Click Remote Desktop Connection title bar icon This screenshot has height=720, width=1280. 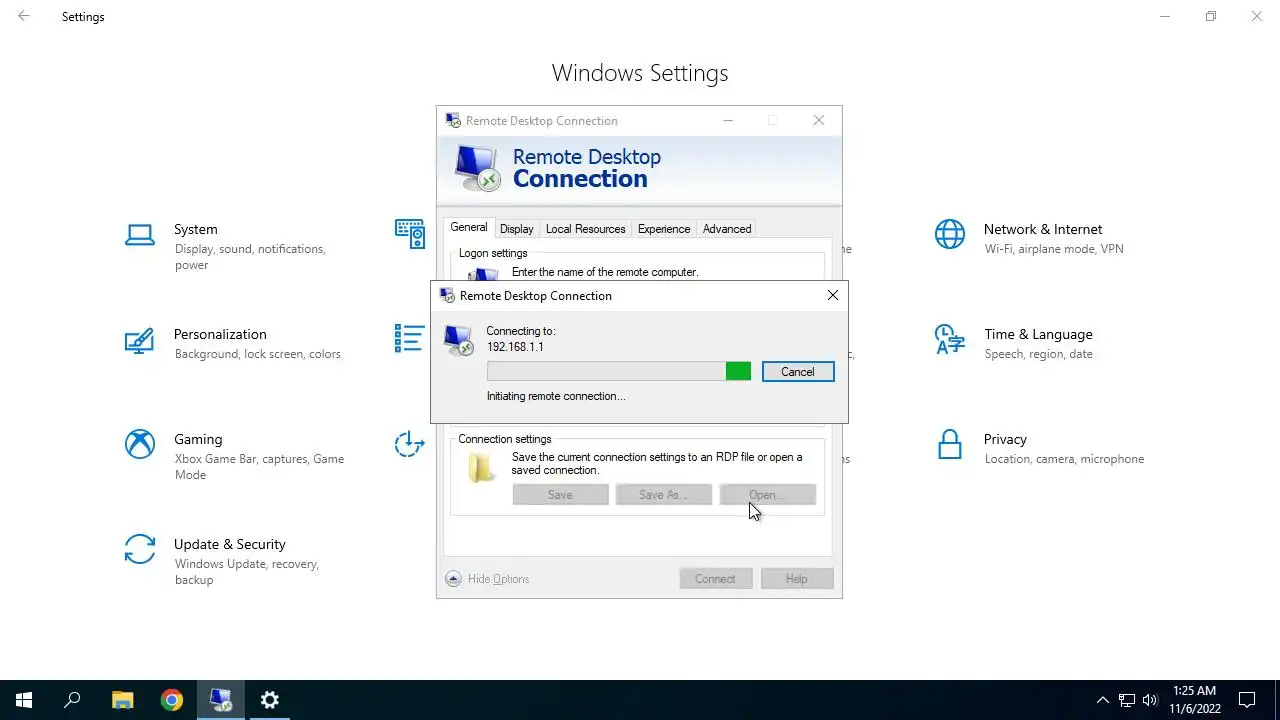(453, 121)
